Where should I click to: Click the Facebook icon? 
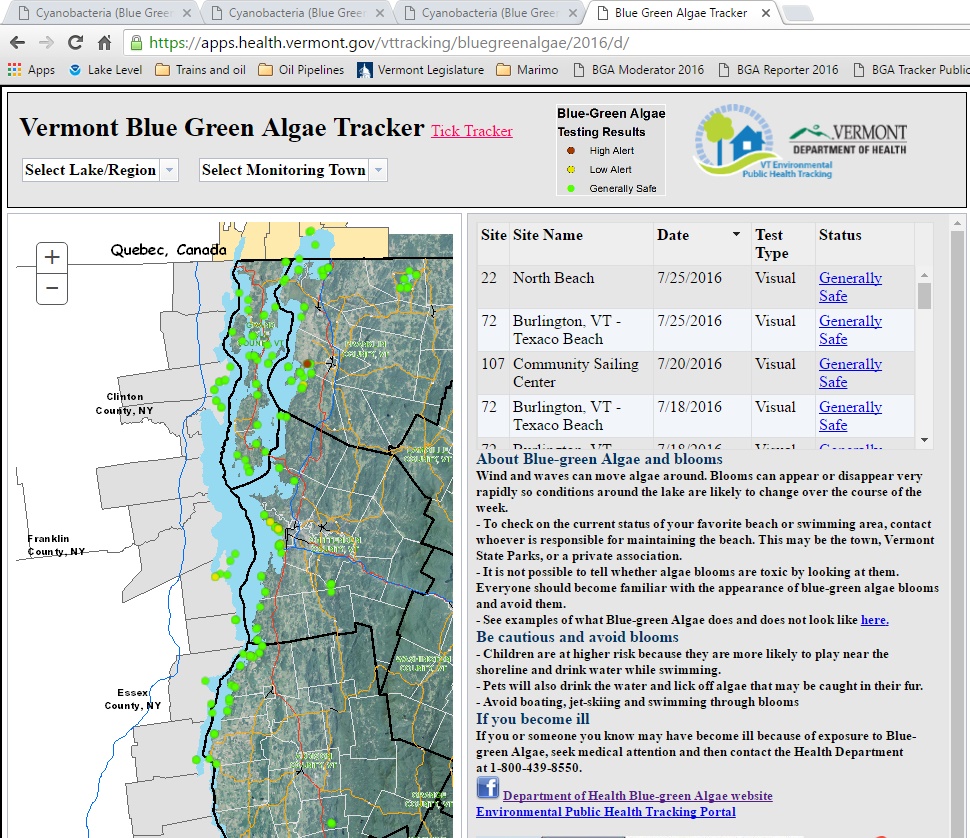(487, 788)
